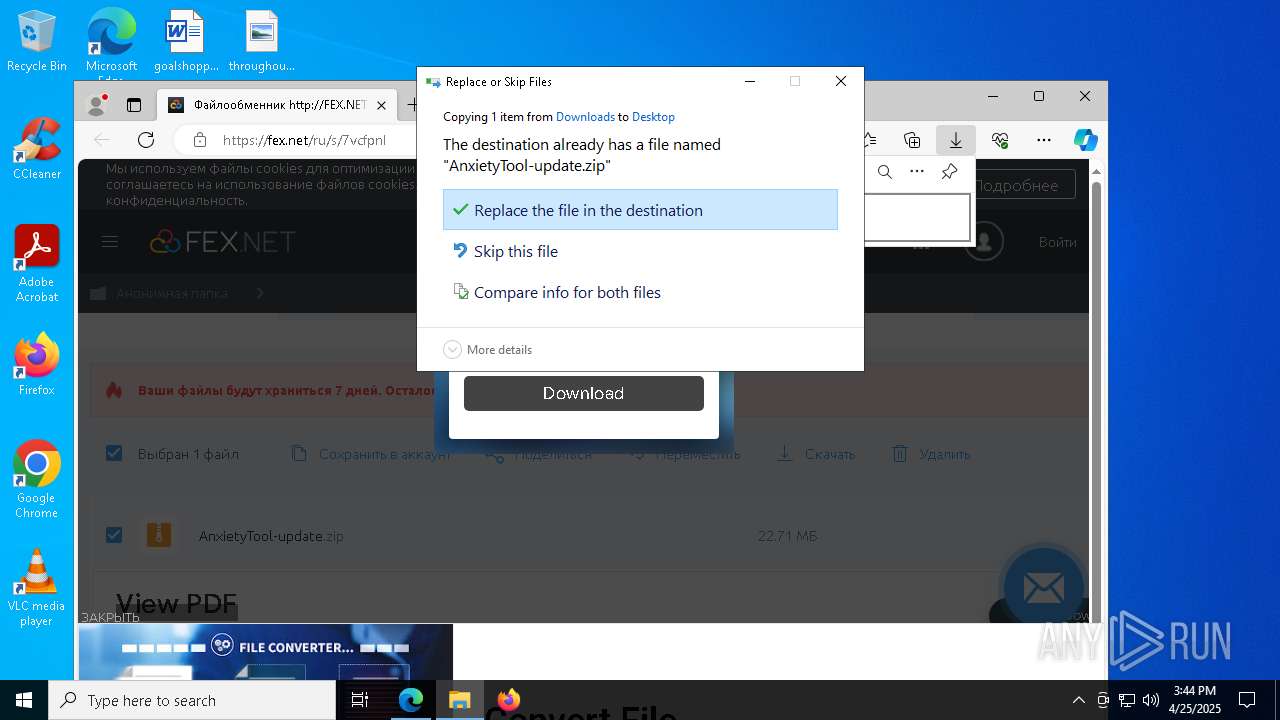1280x720 pixels.
Task: Click the fex.net address bar
Action: coord(303,140)
